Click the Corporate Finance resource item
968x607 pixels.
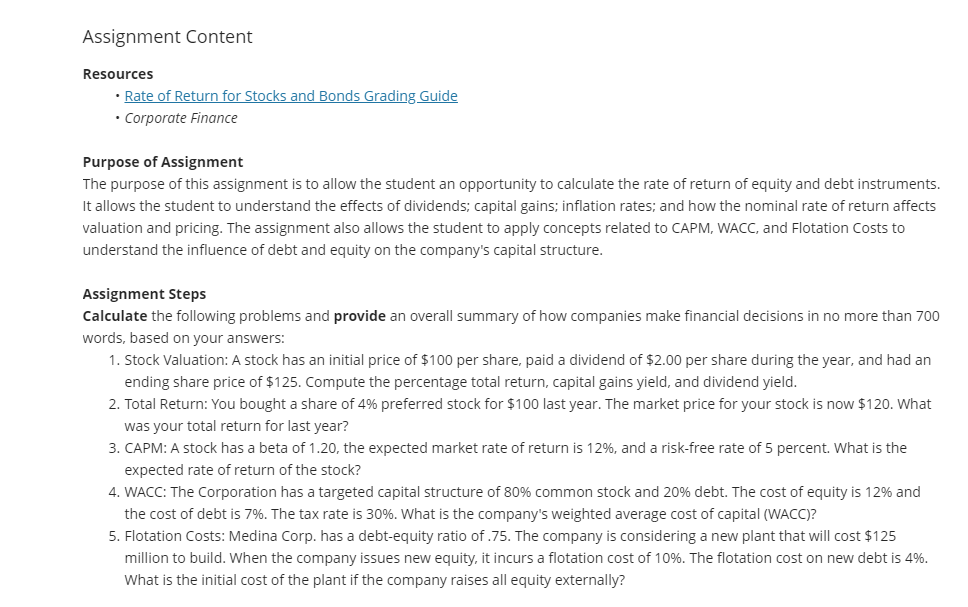click(181, 118)
